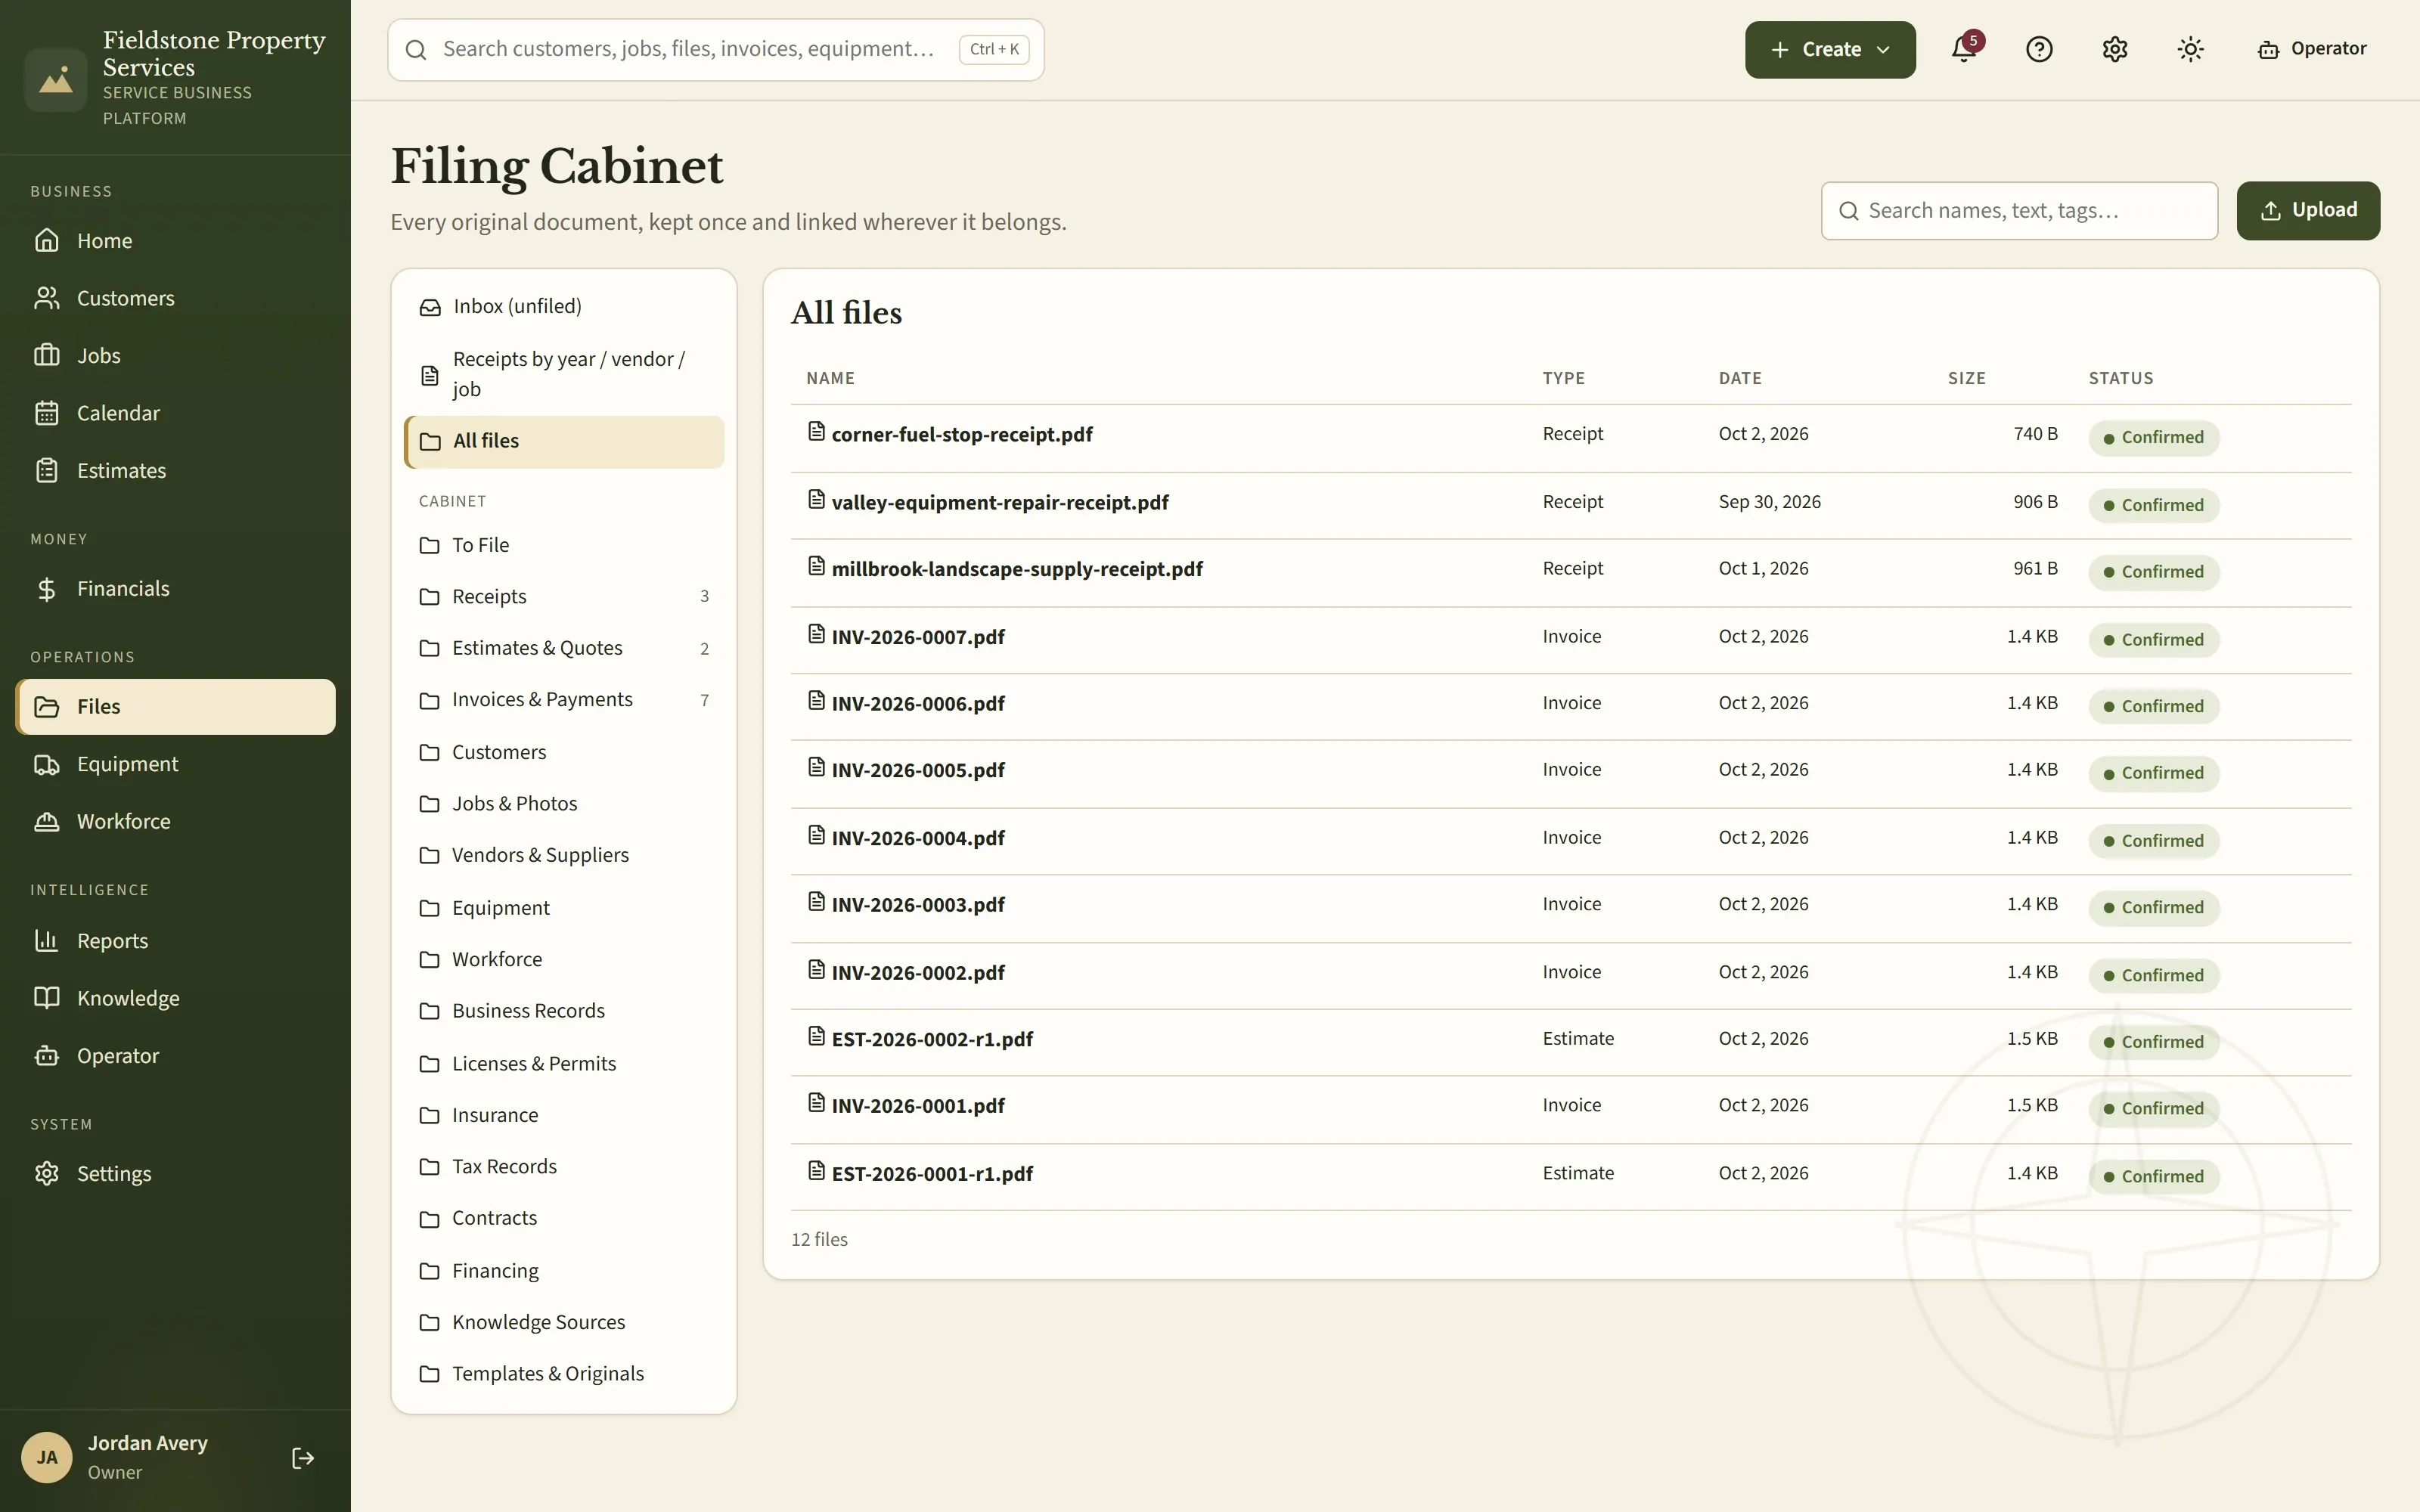Click the Reports bar chart icon
This screenshot has width=2420, height=1512.
(x=47, y=941)
